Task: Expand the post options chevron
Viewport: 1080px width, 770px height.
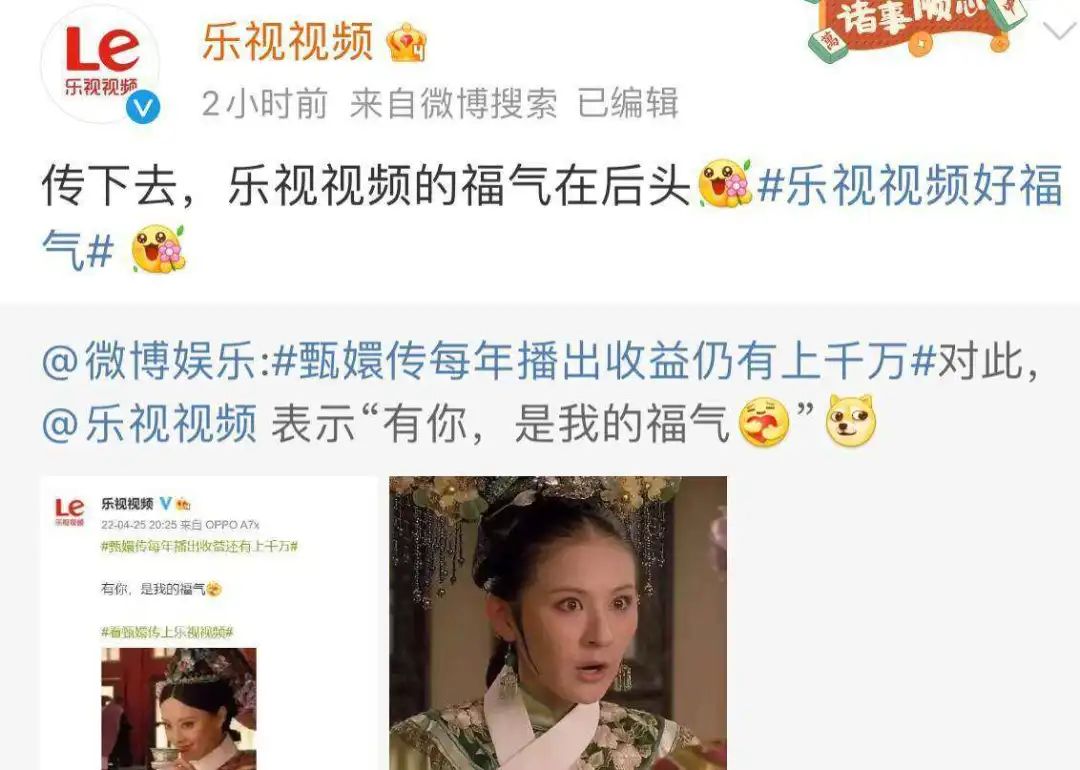Action: click(1058, 30)
